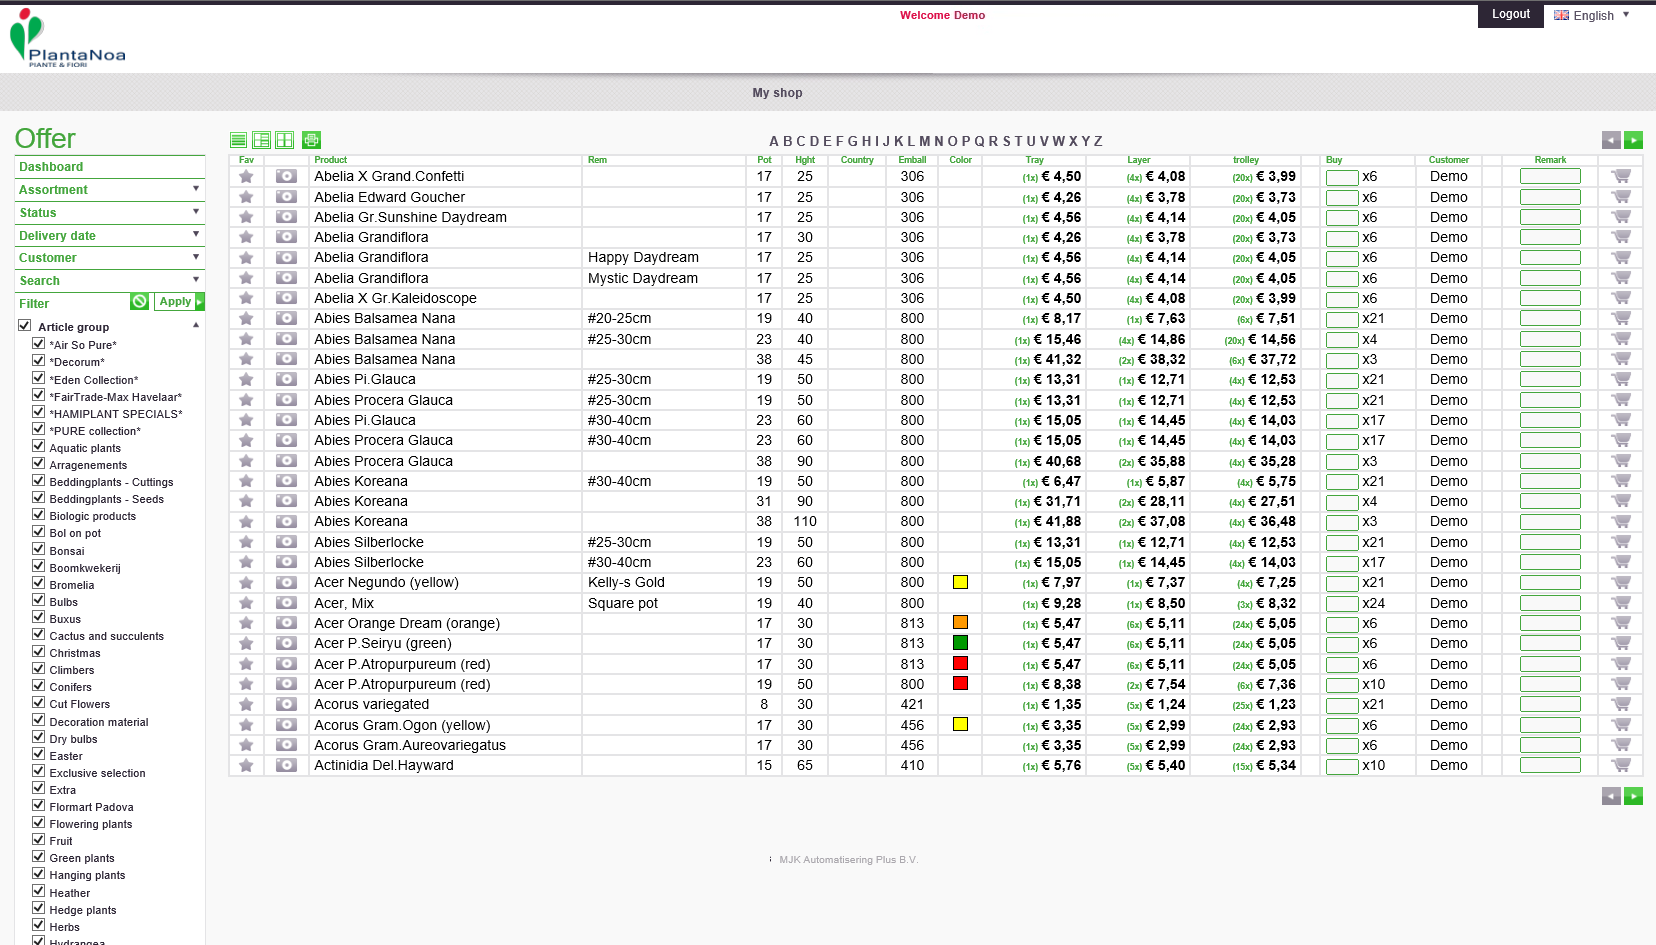
Task: Switch to the simple list view icon
Action: pyautogui.click(x=238, y=140)
